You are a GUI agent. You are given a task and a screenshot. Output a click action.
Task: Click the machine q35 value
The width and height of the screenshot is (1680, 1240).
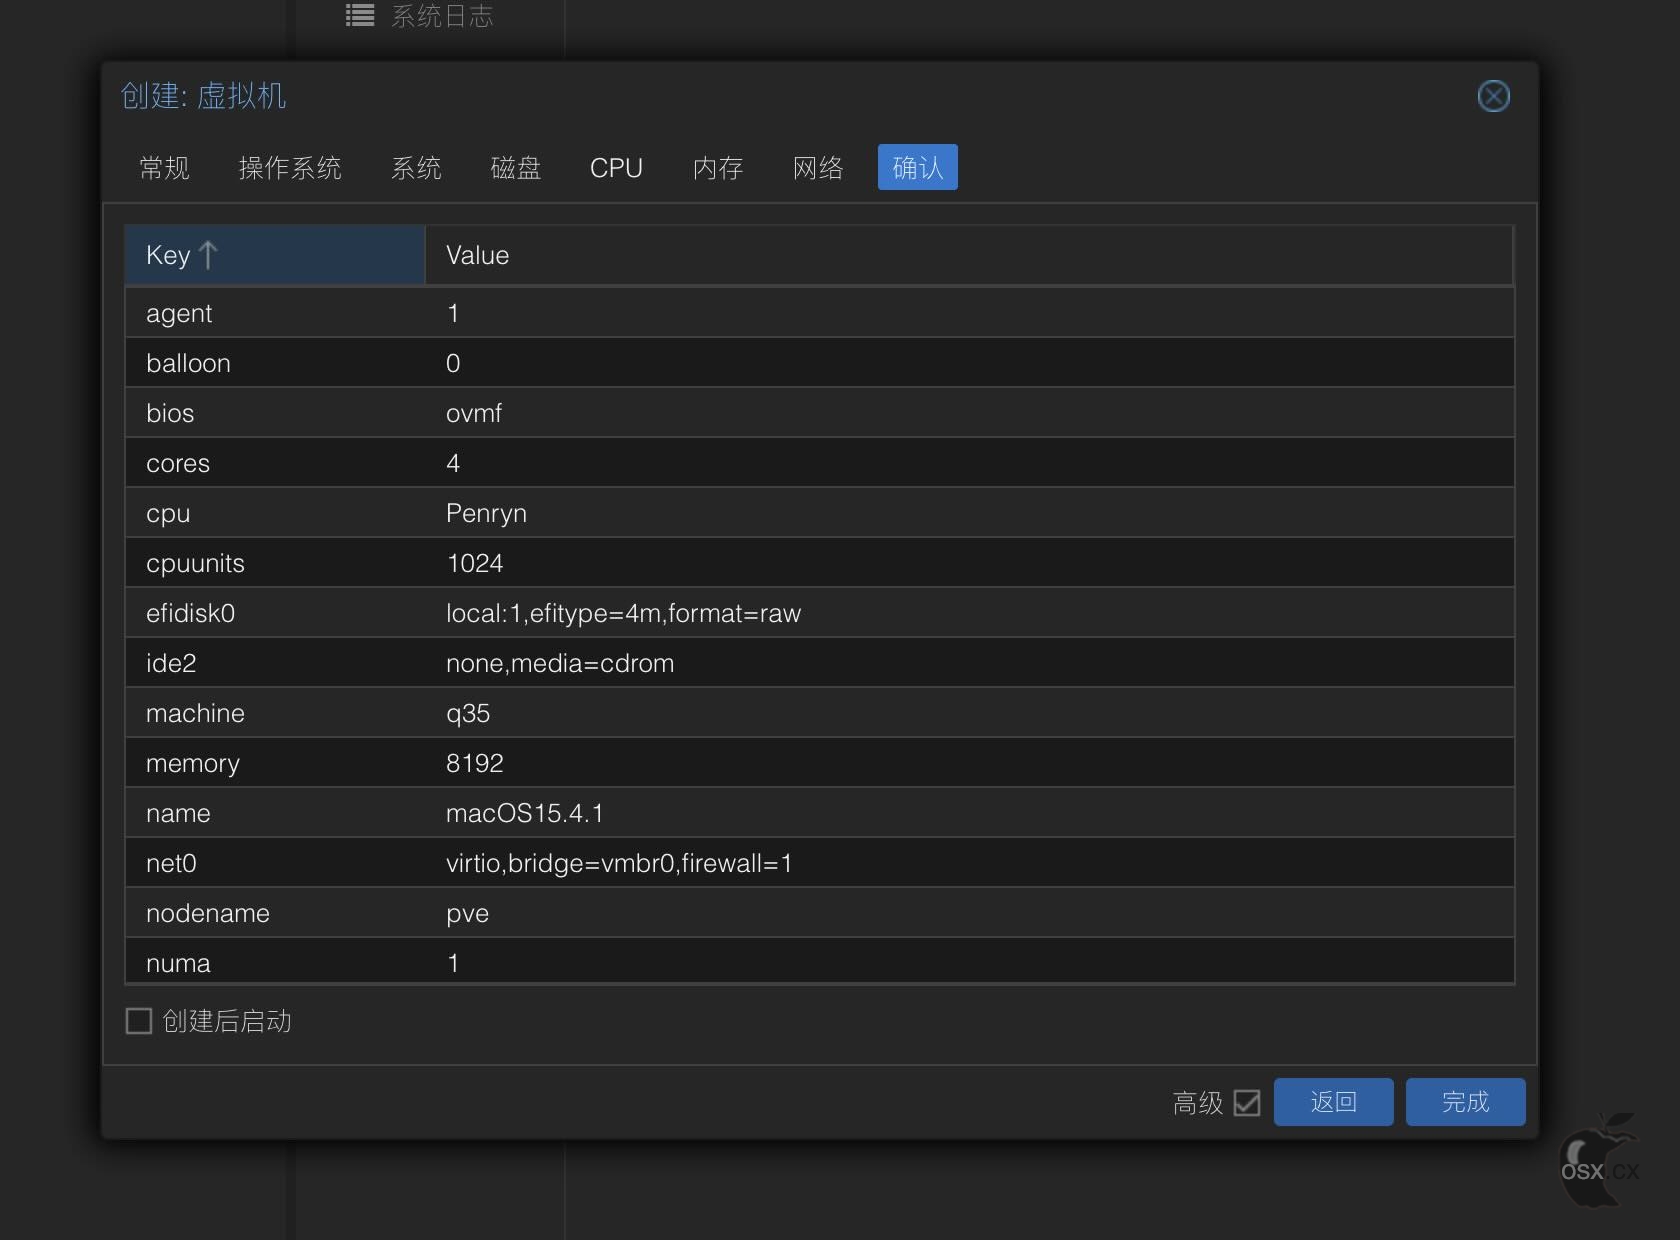[x=468, y=713]
